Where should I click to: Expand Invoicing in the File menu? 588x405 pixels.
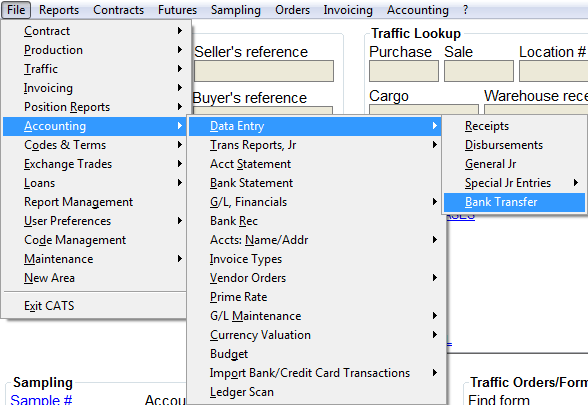pyautogui.click(x=94, y=88)
